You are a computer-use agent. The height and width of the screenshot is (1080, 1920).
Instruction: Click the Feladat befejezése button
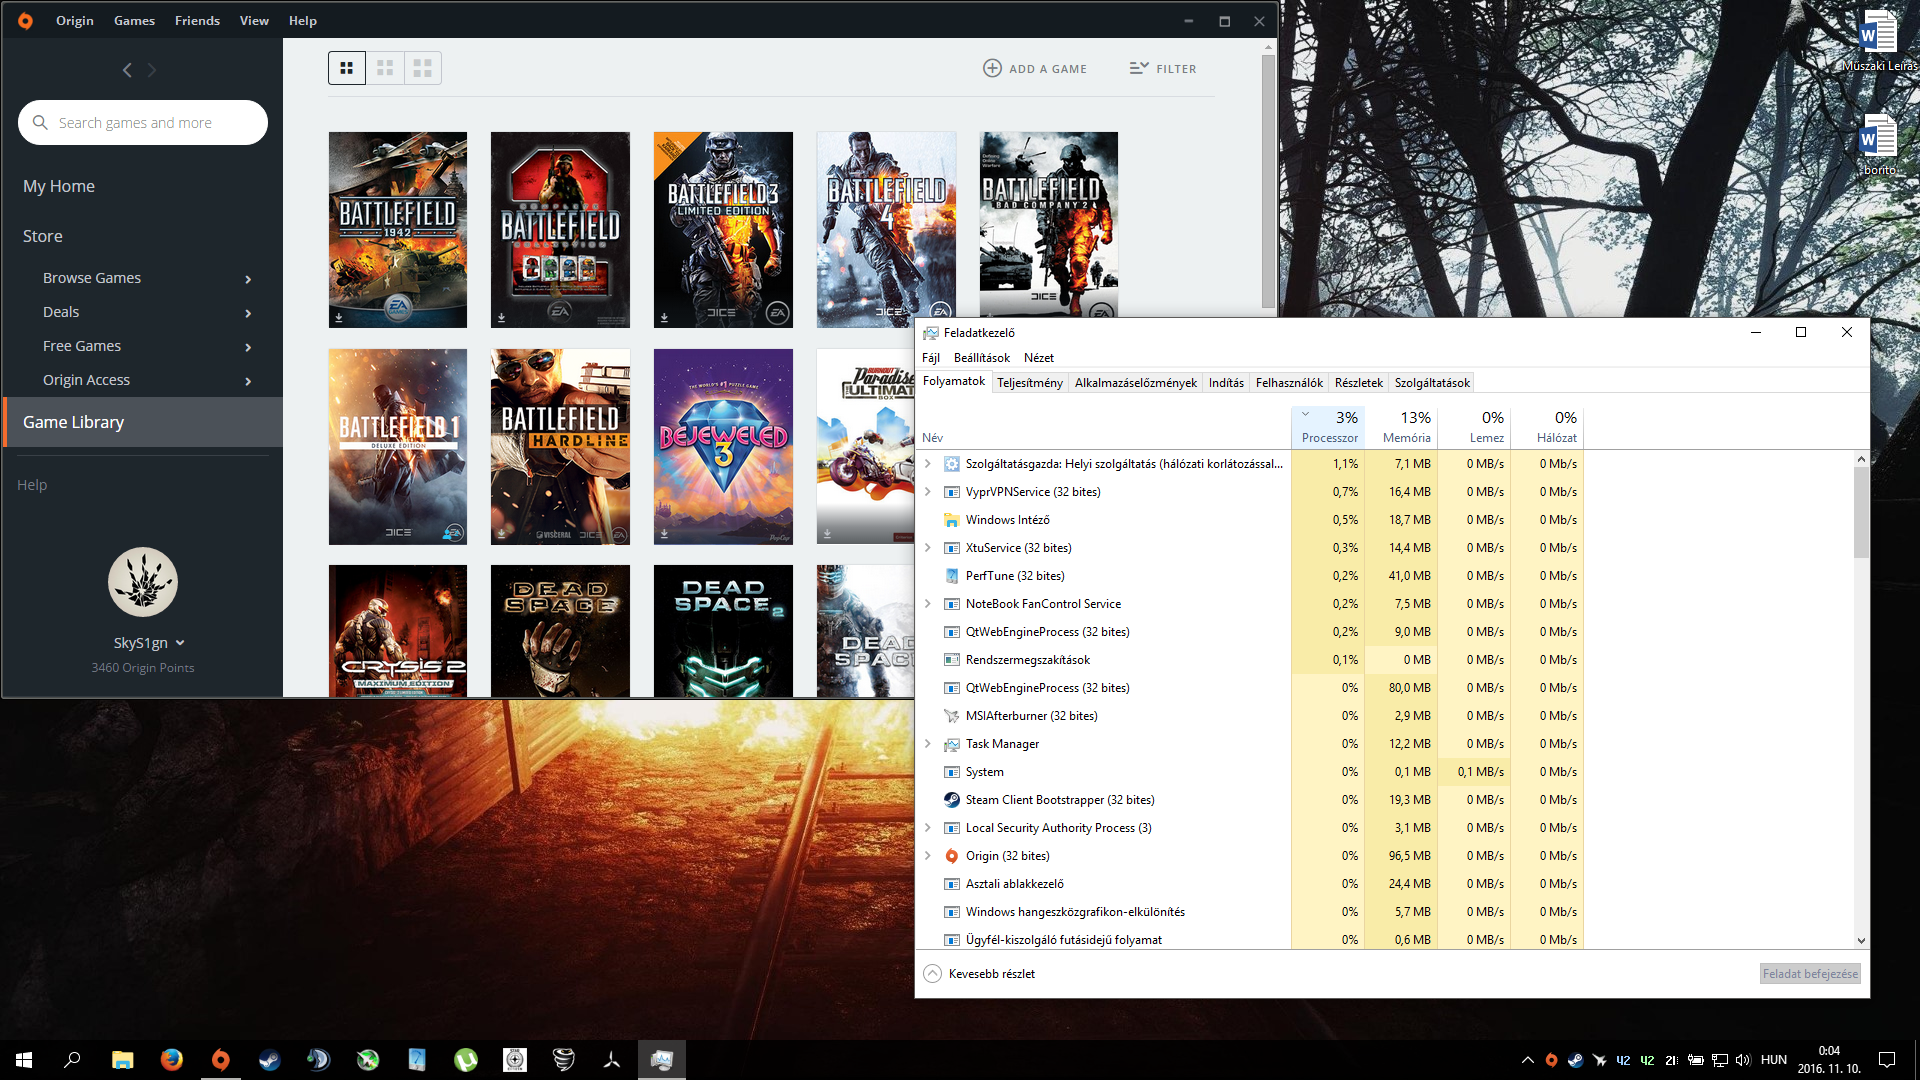[x=1810, y=974]
